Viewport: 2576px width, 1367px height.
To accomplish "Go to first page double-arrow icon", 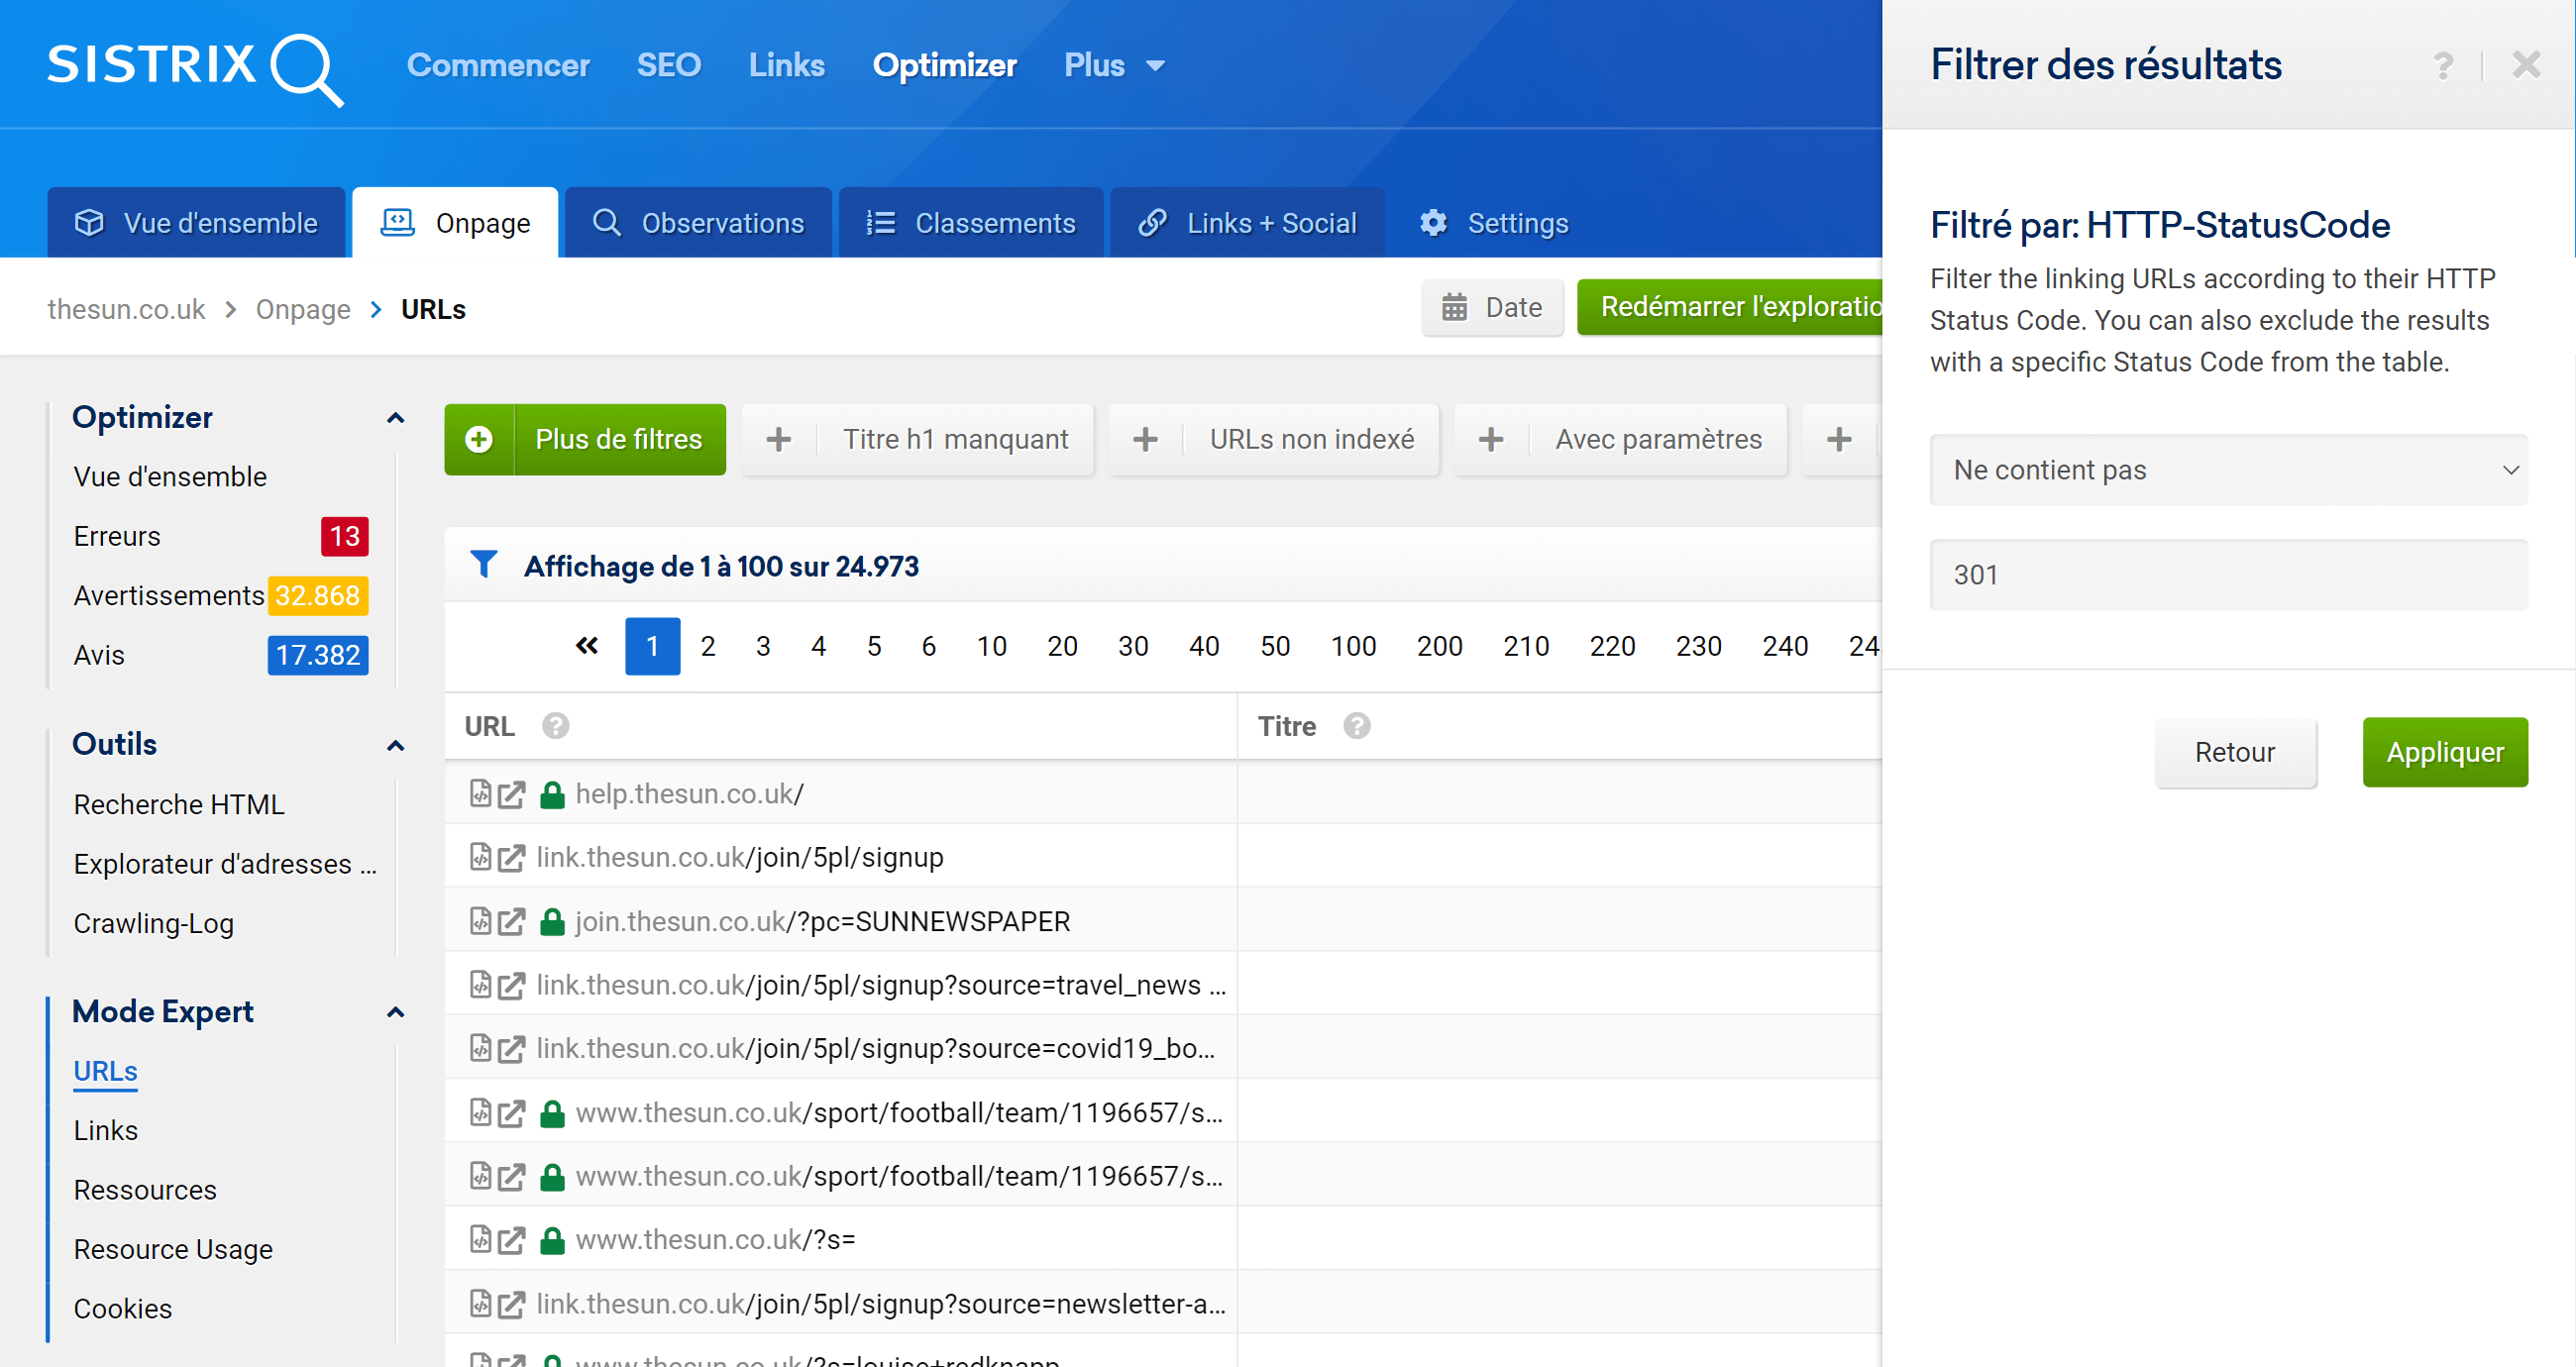I will tap(587, 646).
